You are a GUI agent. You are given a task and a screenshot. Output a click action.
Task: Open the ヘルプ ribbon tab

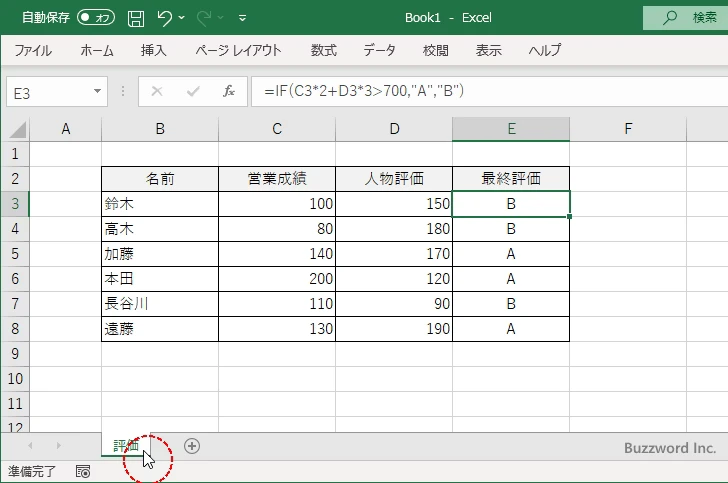coord(545,50)
